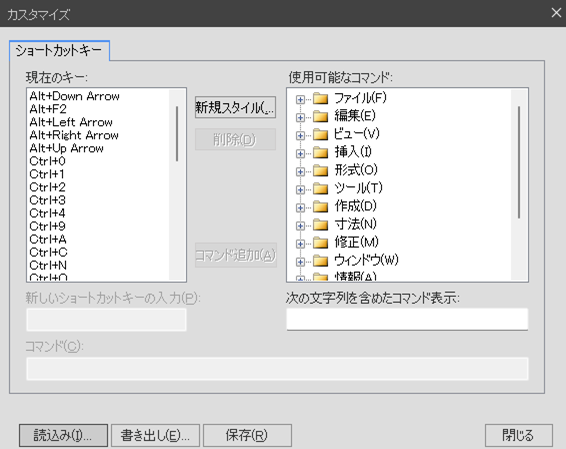Click the ツール(T) folder icon
Viewport: 566px width, 449px height.
tap(320, 188)
